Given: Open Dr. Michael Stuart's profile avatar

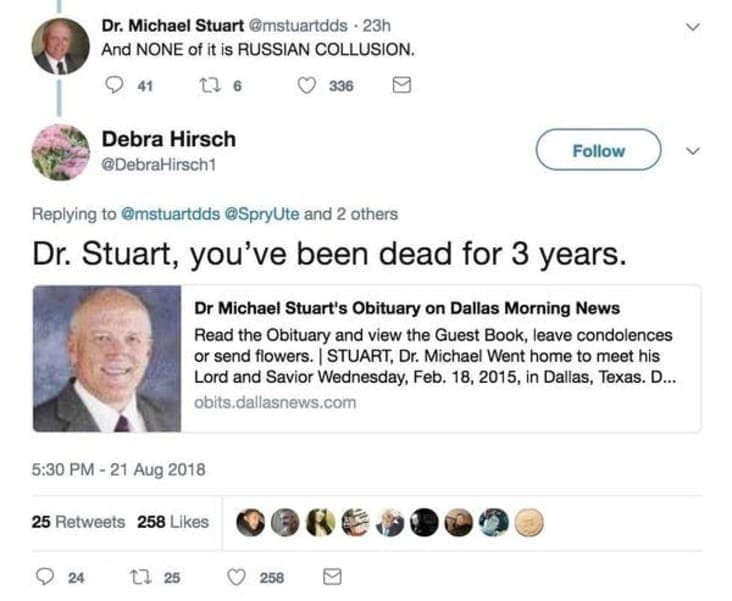Looking at the screenshot, I should click(x=60, y=47).
